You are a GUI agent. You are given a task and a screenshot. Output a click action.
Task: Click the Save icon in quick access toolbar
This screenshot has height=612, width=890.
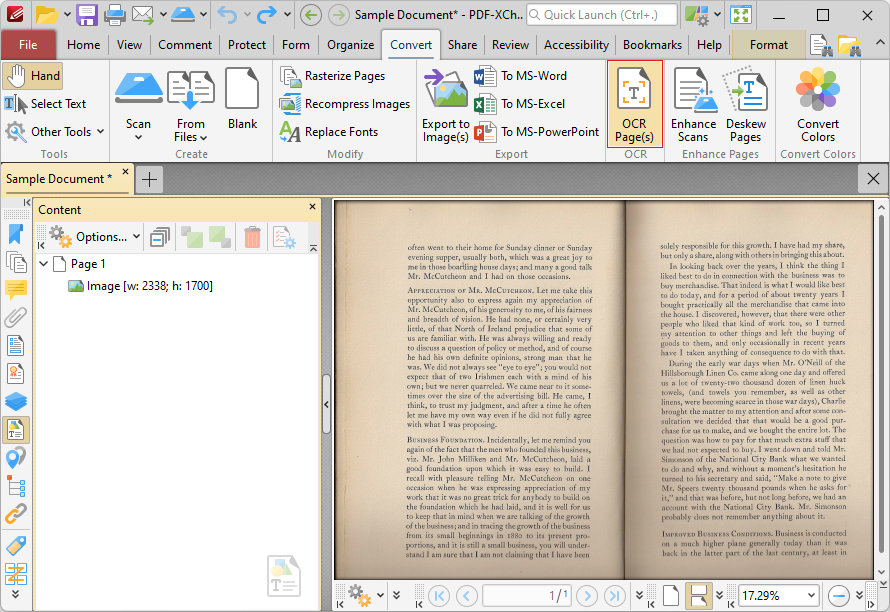87,15
